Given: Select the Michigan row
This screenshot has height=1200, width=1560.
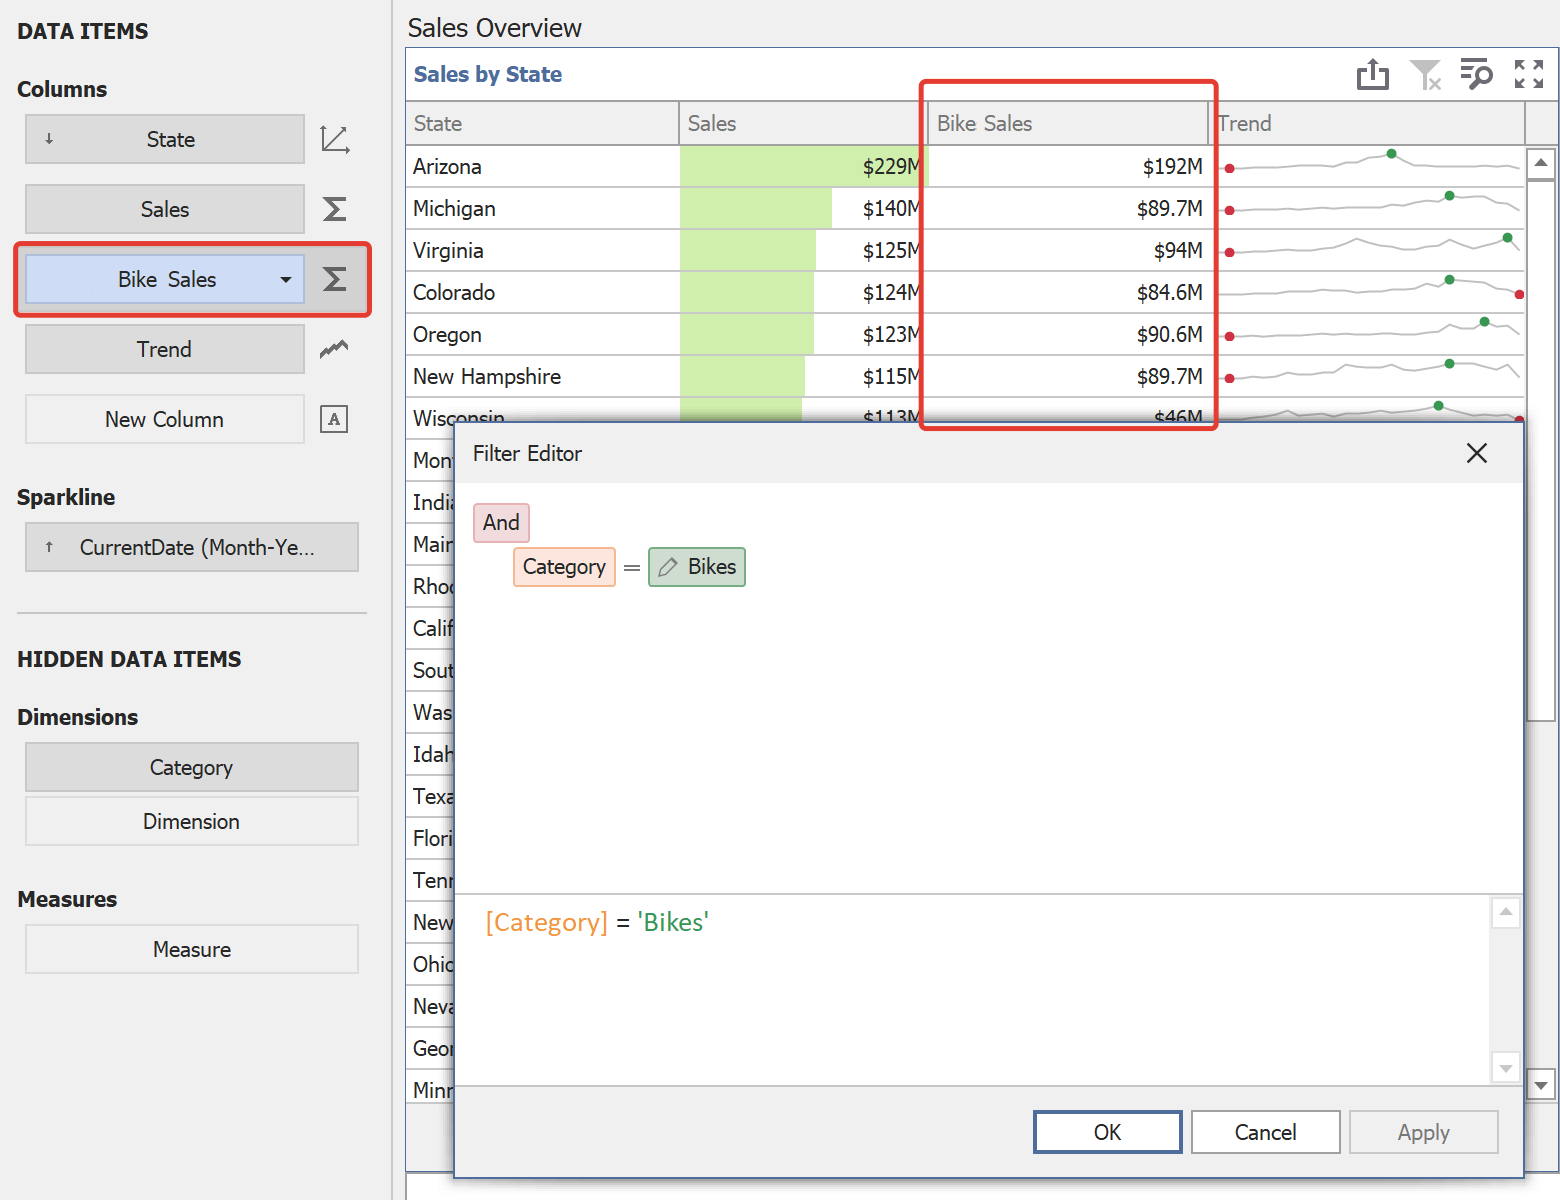Looking at the screenshot, I should [965, 208].
